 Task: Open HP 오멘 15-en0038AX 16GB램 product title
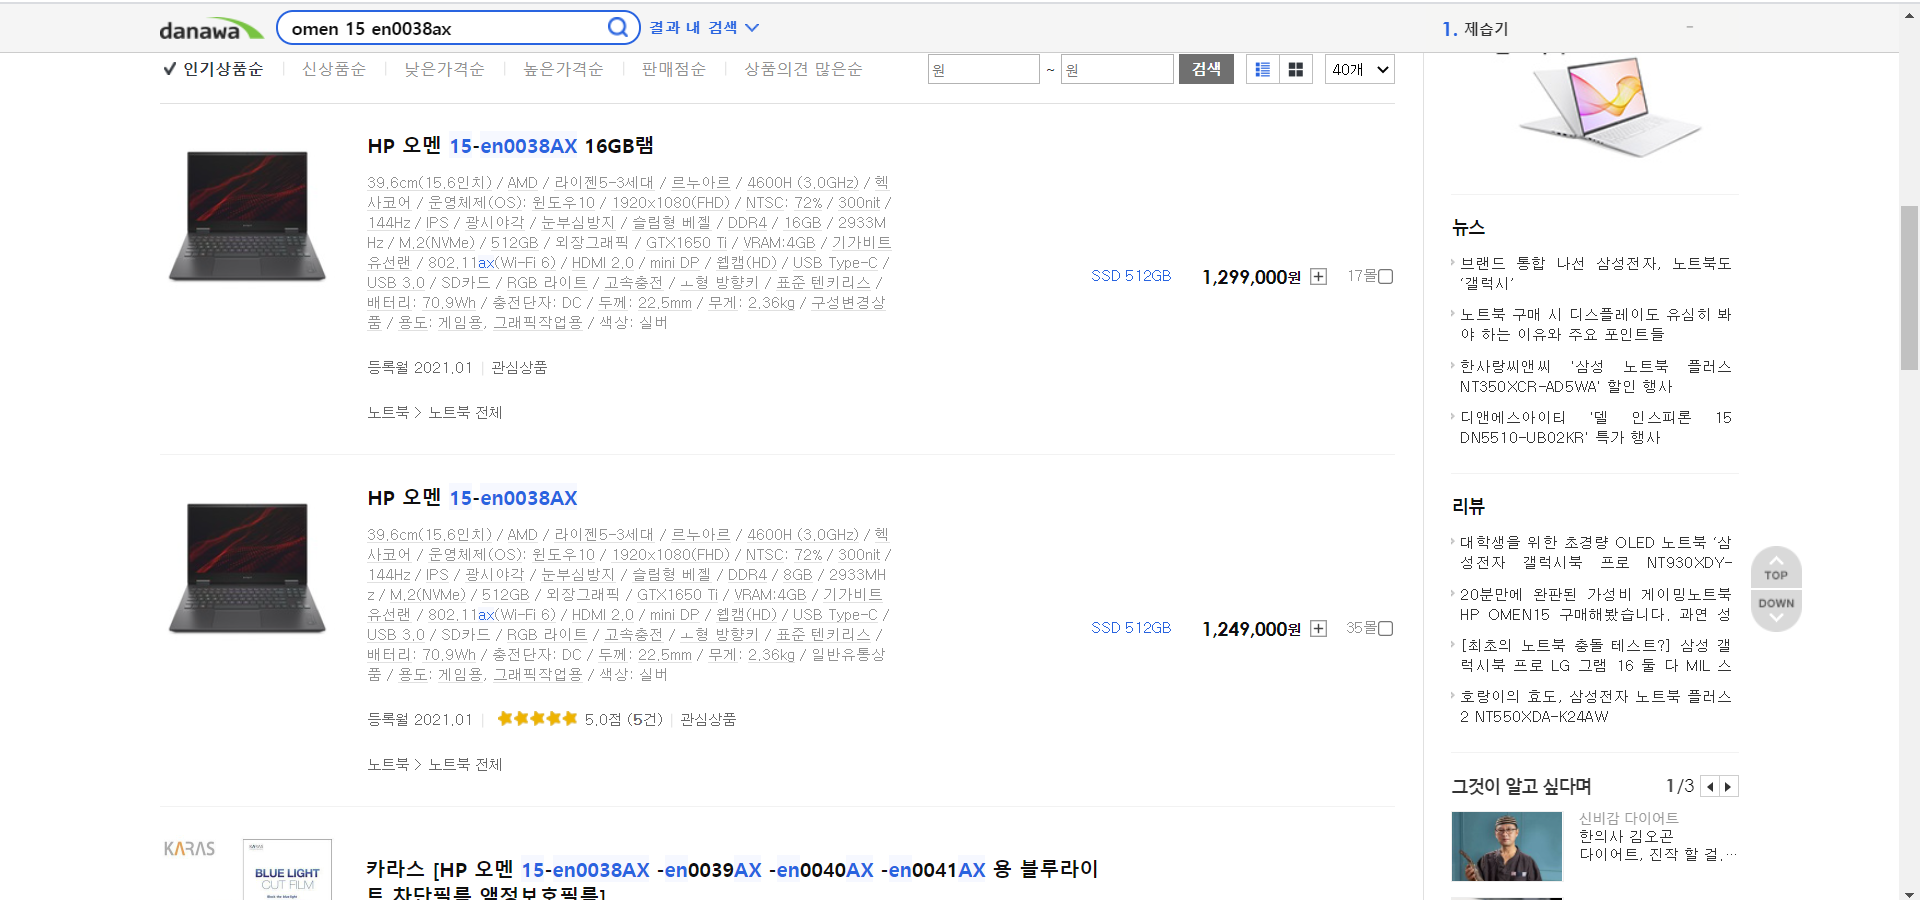pyautogui.click(x=510, y=146)
